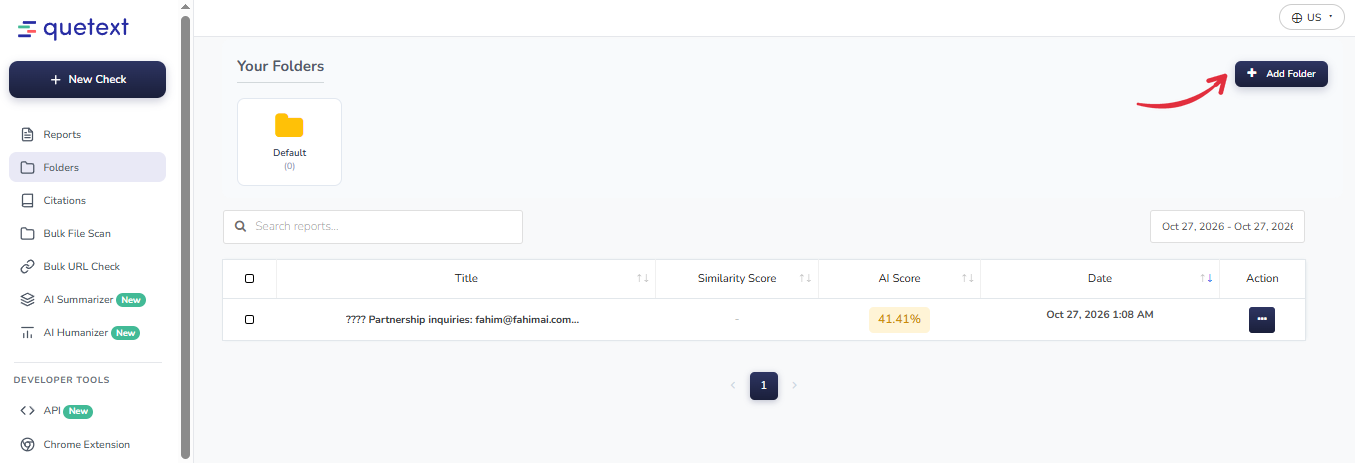Viewport: 1355px width, 463px height.
Task: Click the Bulk File Scan folder icon
Action: point(28,233)
